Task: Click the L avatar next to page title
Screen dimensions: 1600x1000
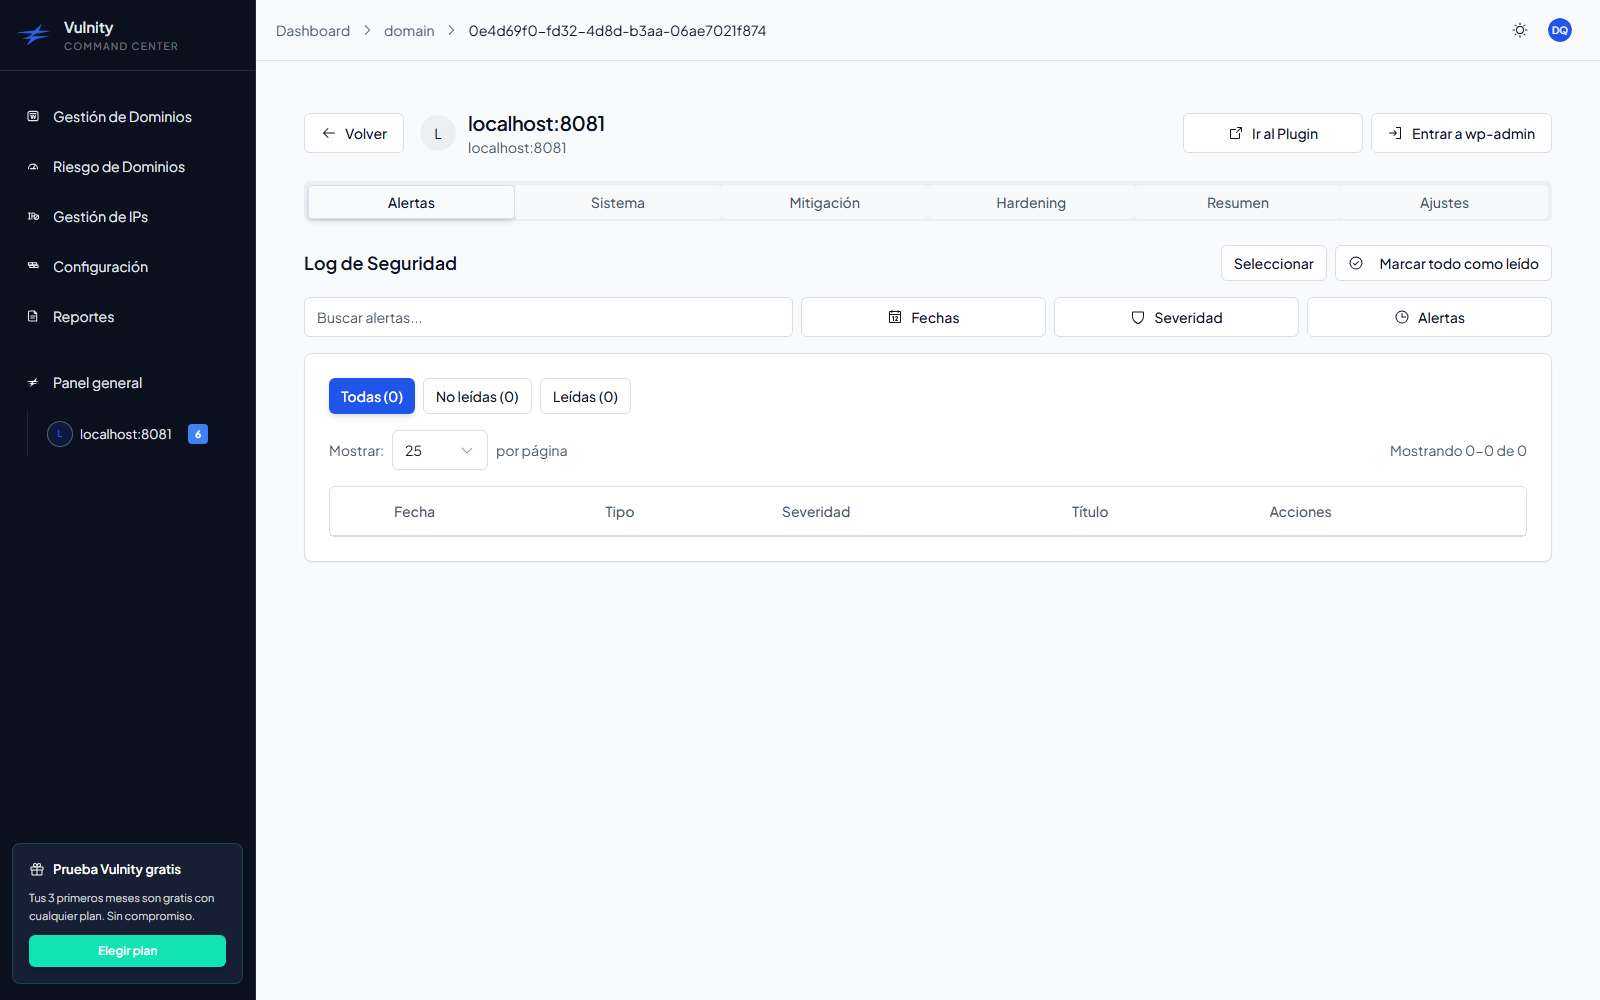Action: point(438,133)
